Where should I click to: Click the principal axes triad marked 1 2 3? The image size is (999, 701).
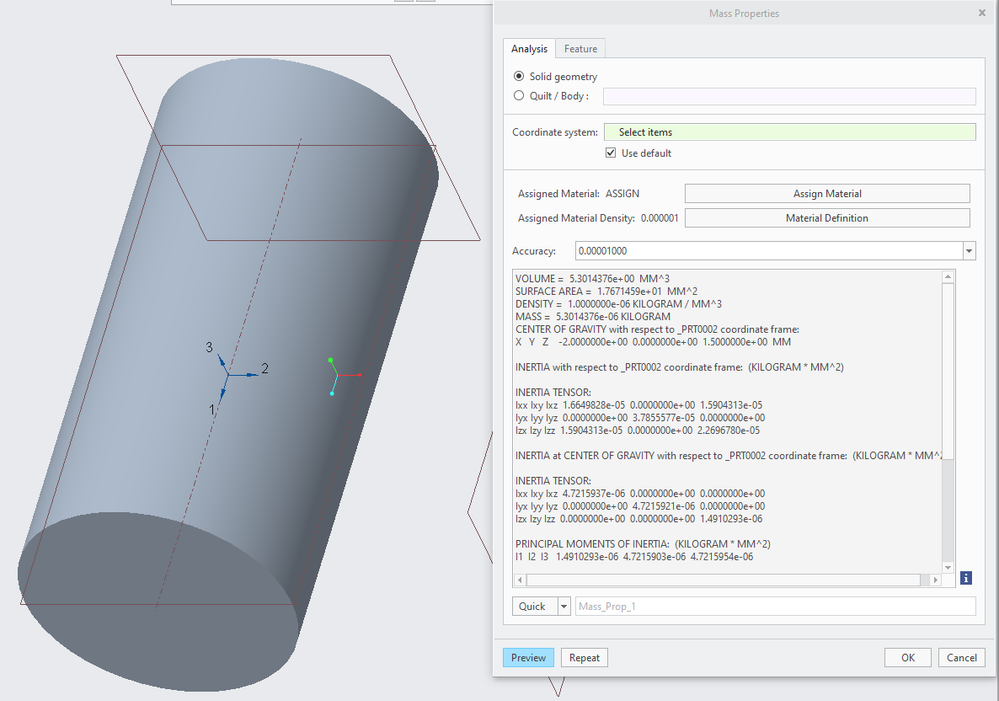pos(227,374)
